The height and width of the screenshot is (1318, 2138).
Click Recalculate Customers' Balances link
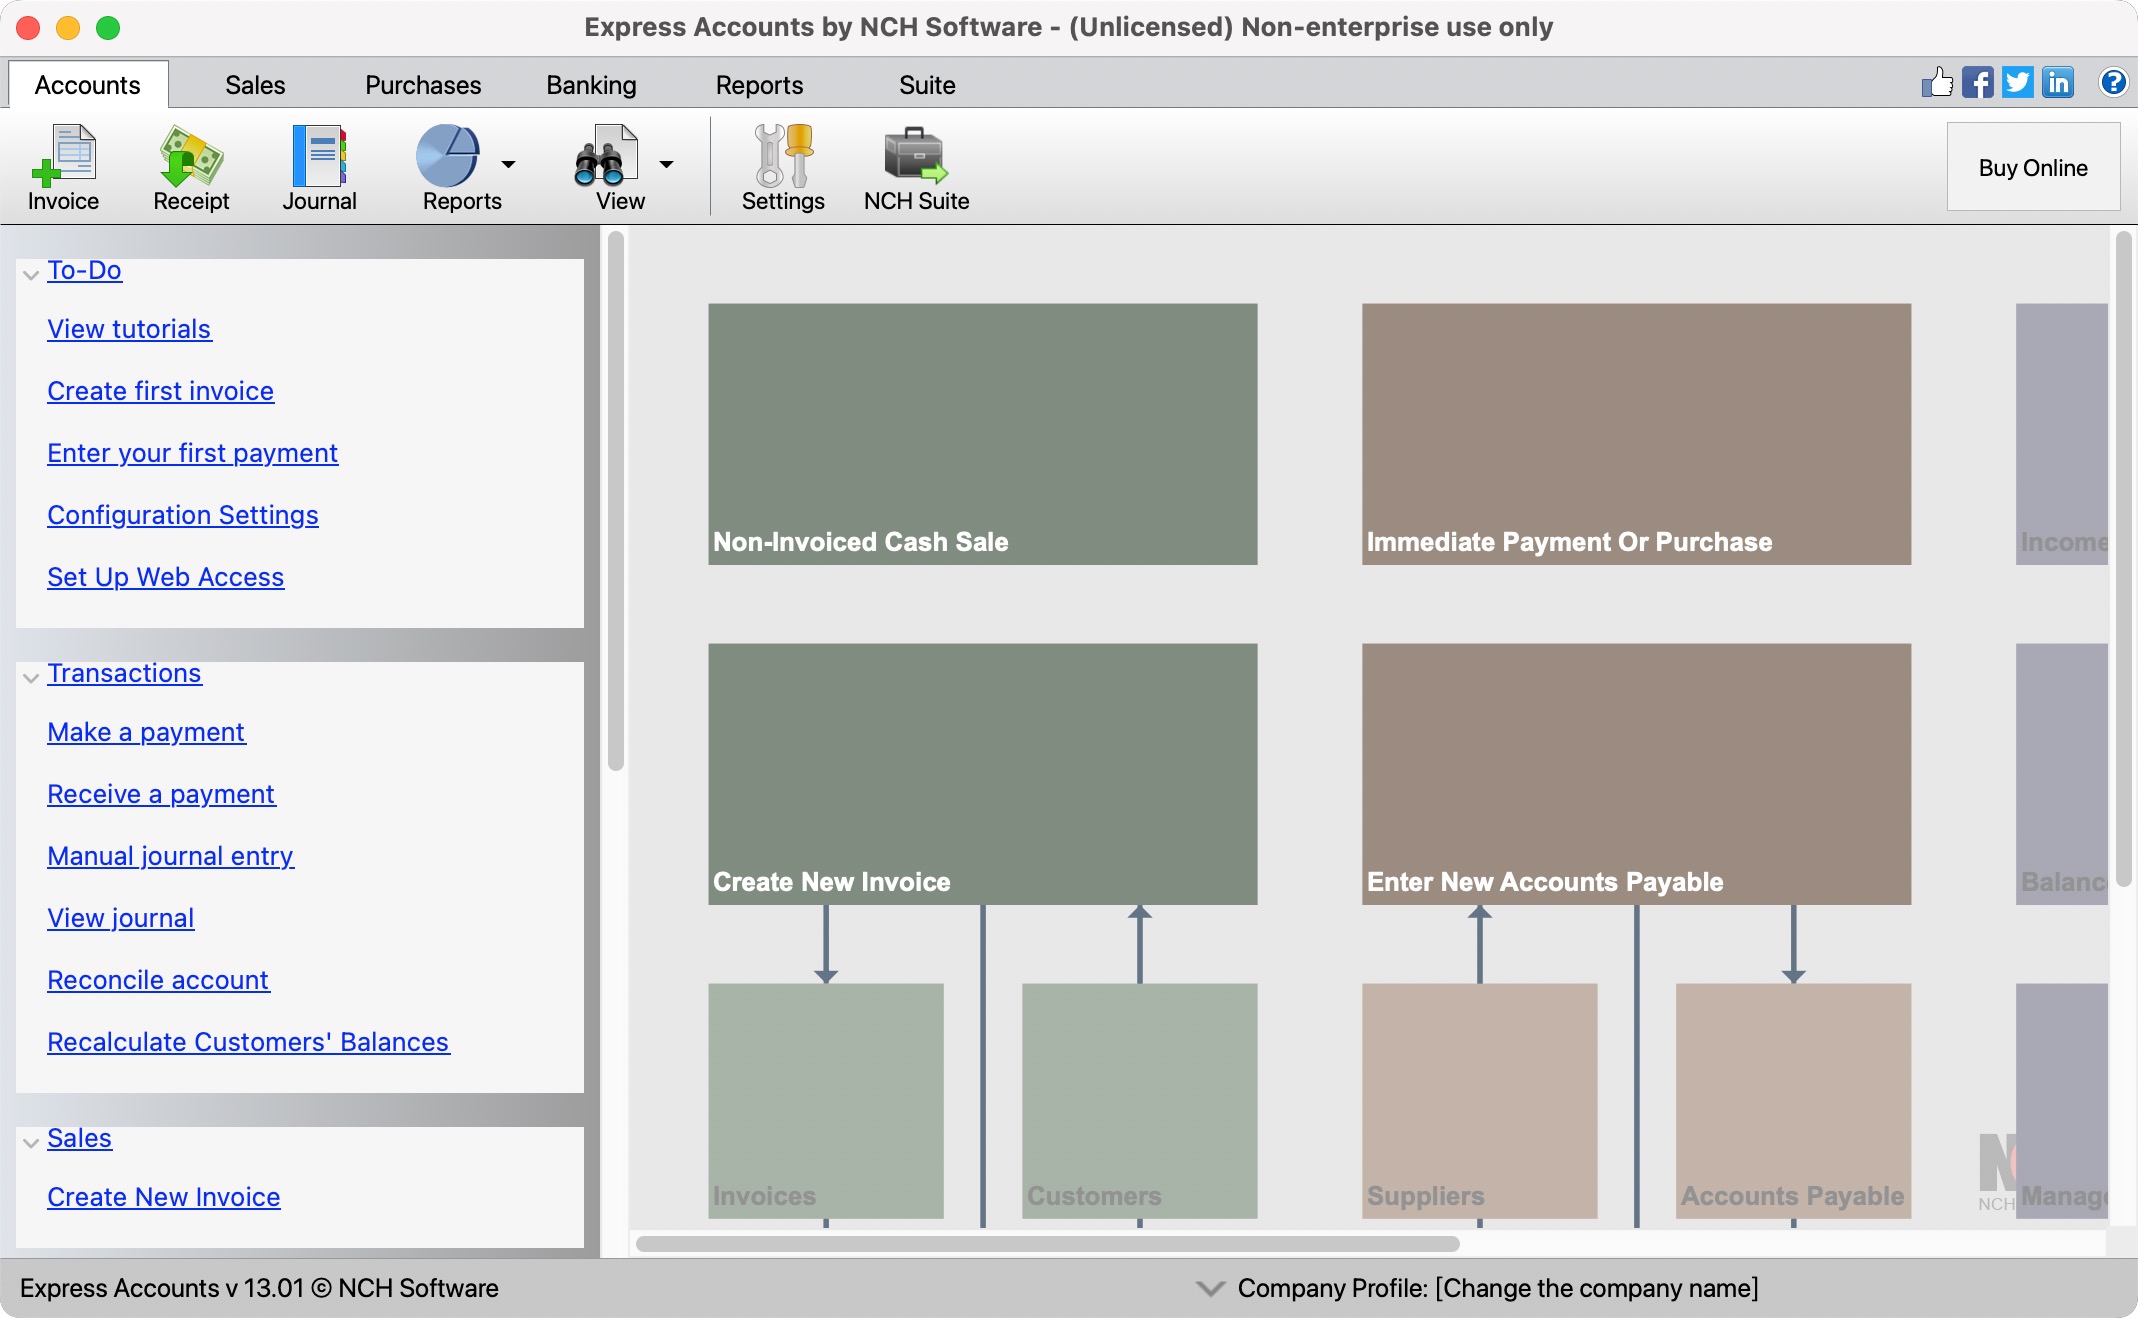[x=248, y=1042]
